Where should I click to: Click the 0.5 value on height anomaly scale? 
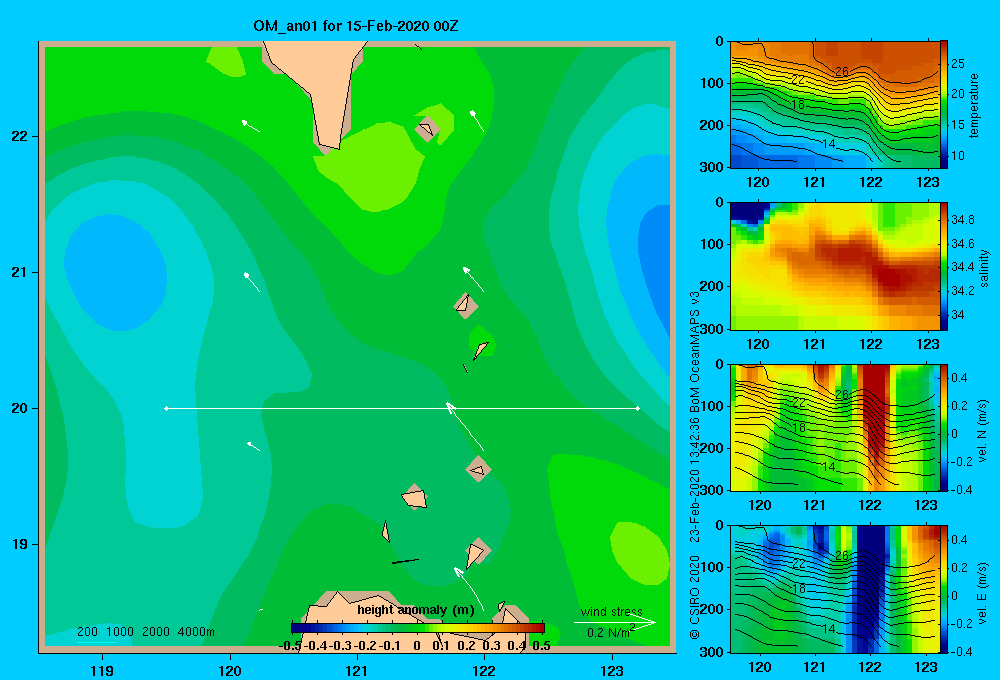(541, 646)
